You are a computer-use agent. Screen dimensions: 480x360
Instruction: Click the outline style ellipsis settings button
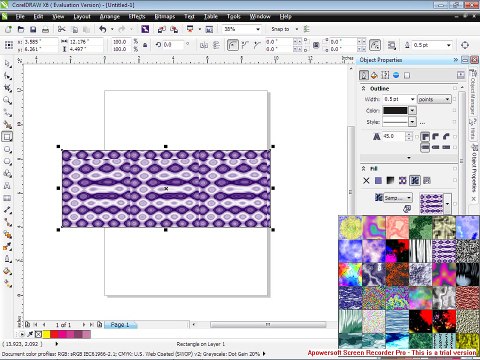pos(423,123)
